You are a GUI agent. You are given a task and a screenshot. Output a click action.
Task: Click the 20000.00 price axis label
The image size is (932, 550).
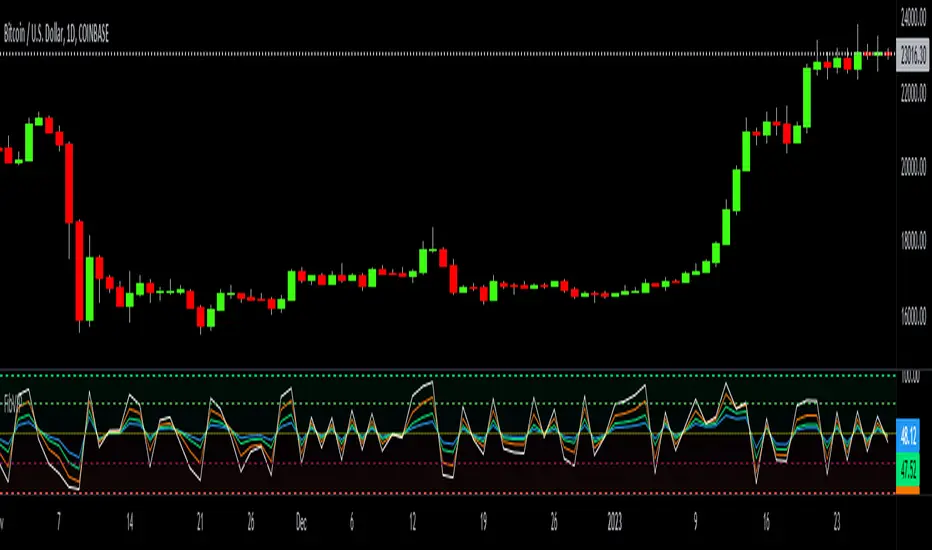pos(914,166)
